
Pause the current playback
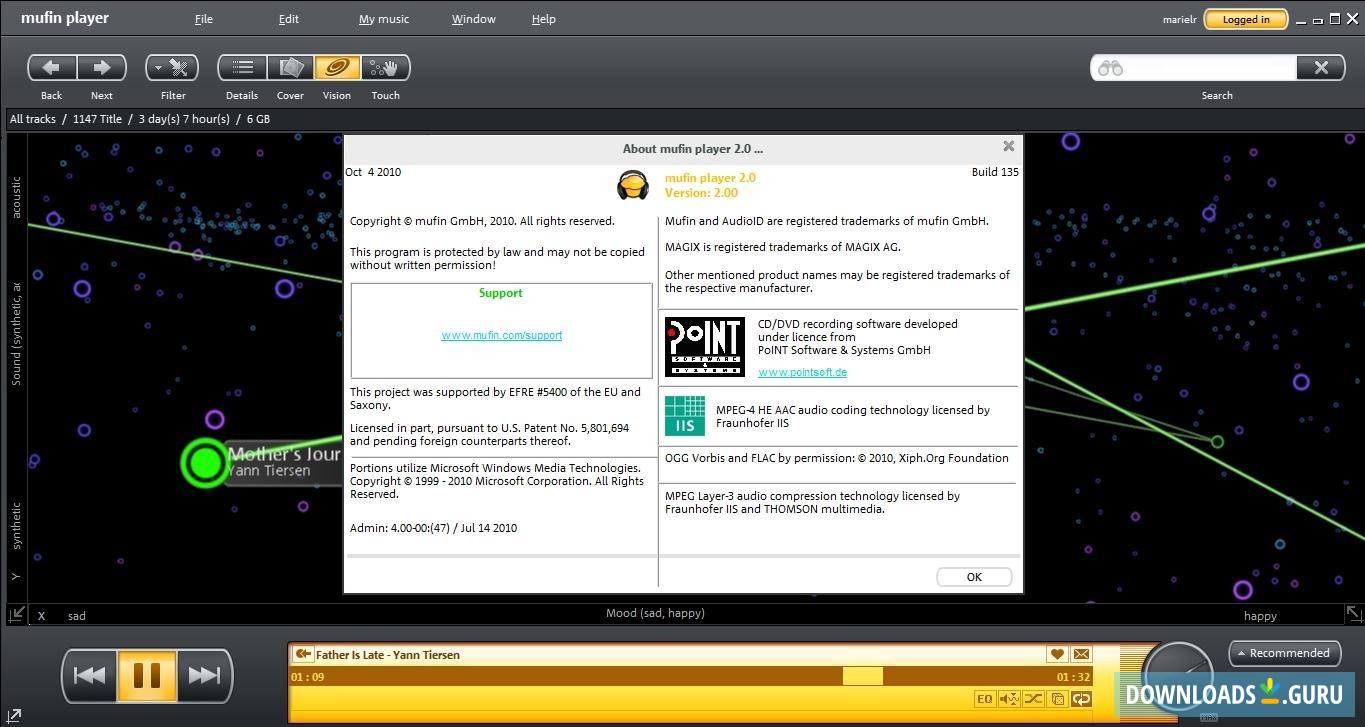coord(147,675)
